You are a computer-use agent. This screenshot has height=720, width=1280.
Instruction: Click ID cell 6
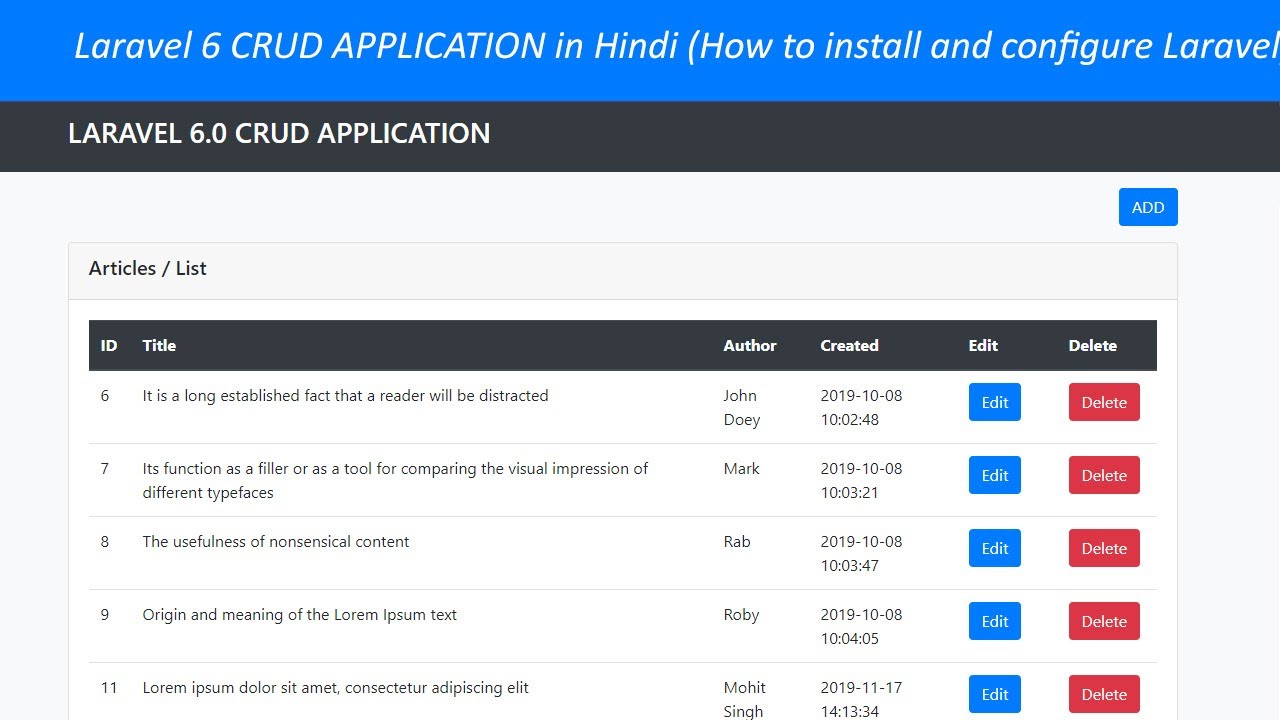pyautogui.click(x=105, y=396)
